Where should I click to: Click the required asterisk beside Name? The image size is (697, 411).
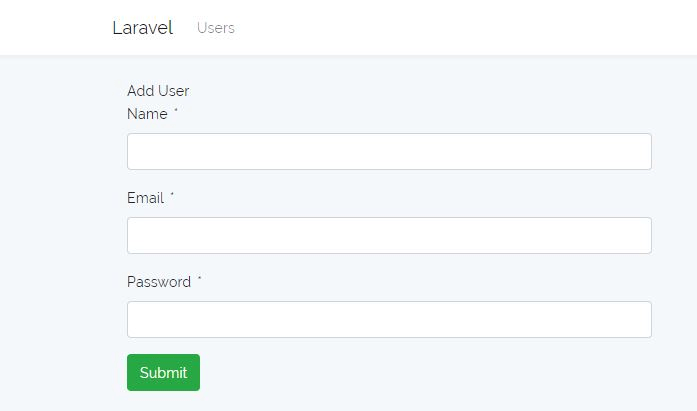pyautogui.click(x=176, y=110)
